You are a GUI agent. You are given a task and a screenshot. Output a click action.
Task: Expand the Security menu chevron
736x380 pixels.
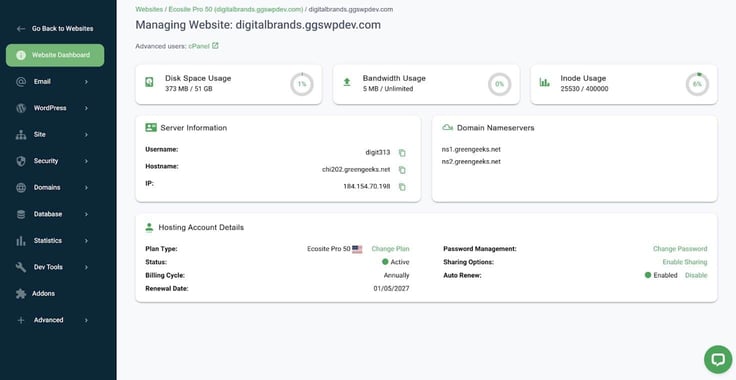pos(86,161)
